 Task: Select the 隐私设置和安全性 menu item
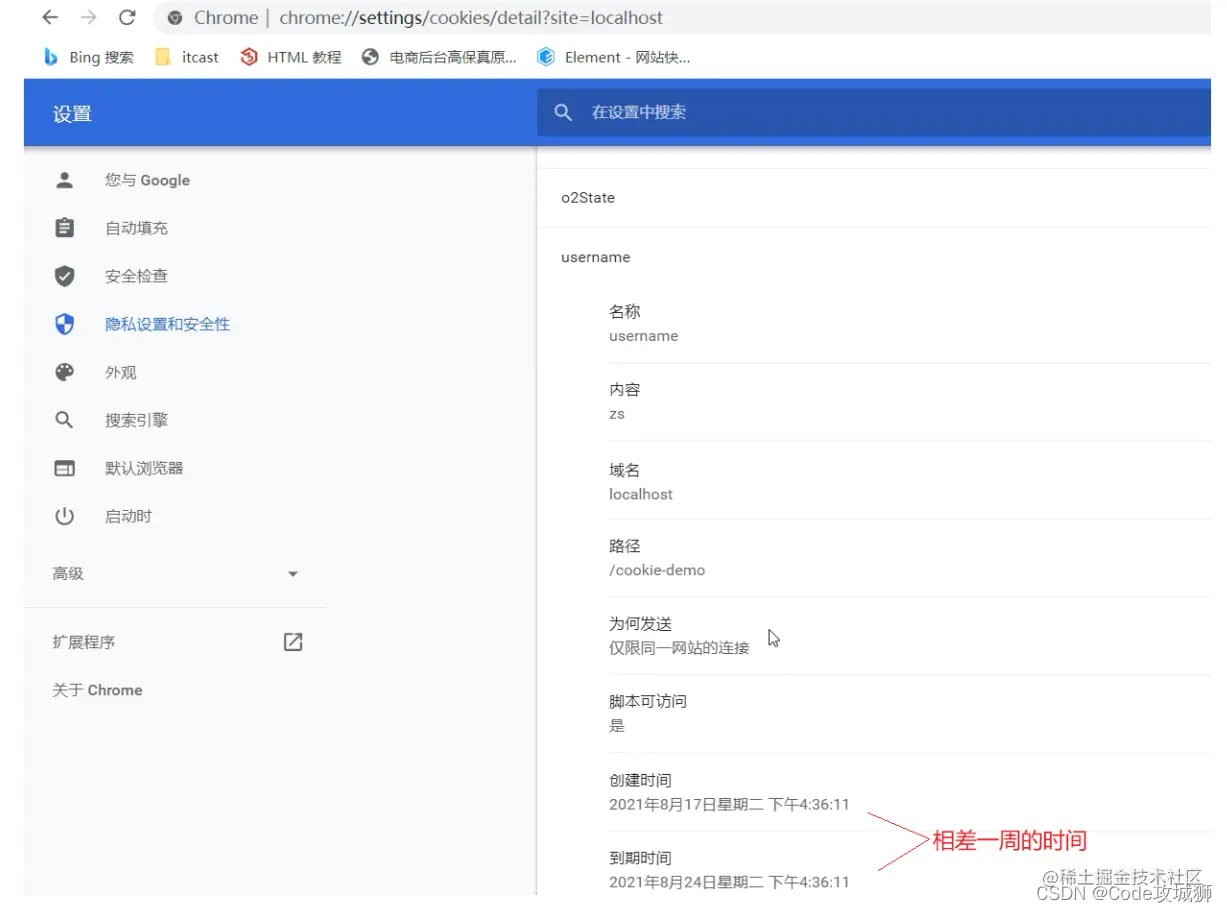tap(167, 324)
